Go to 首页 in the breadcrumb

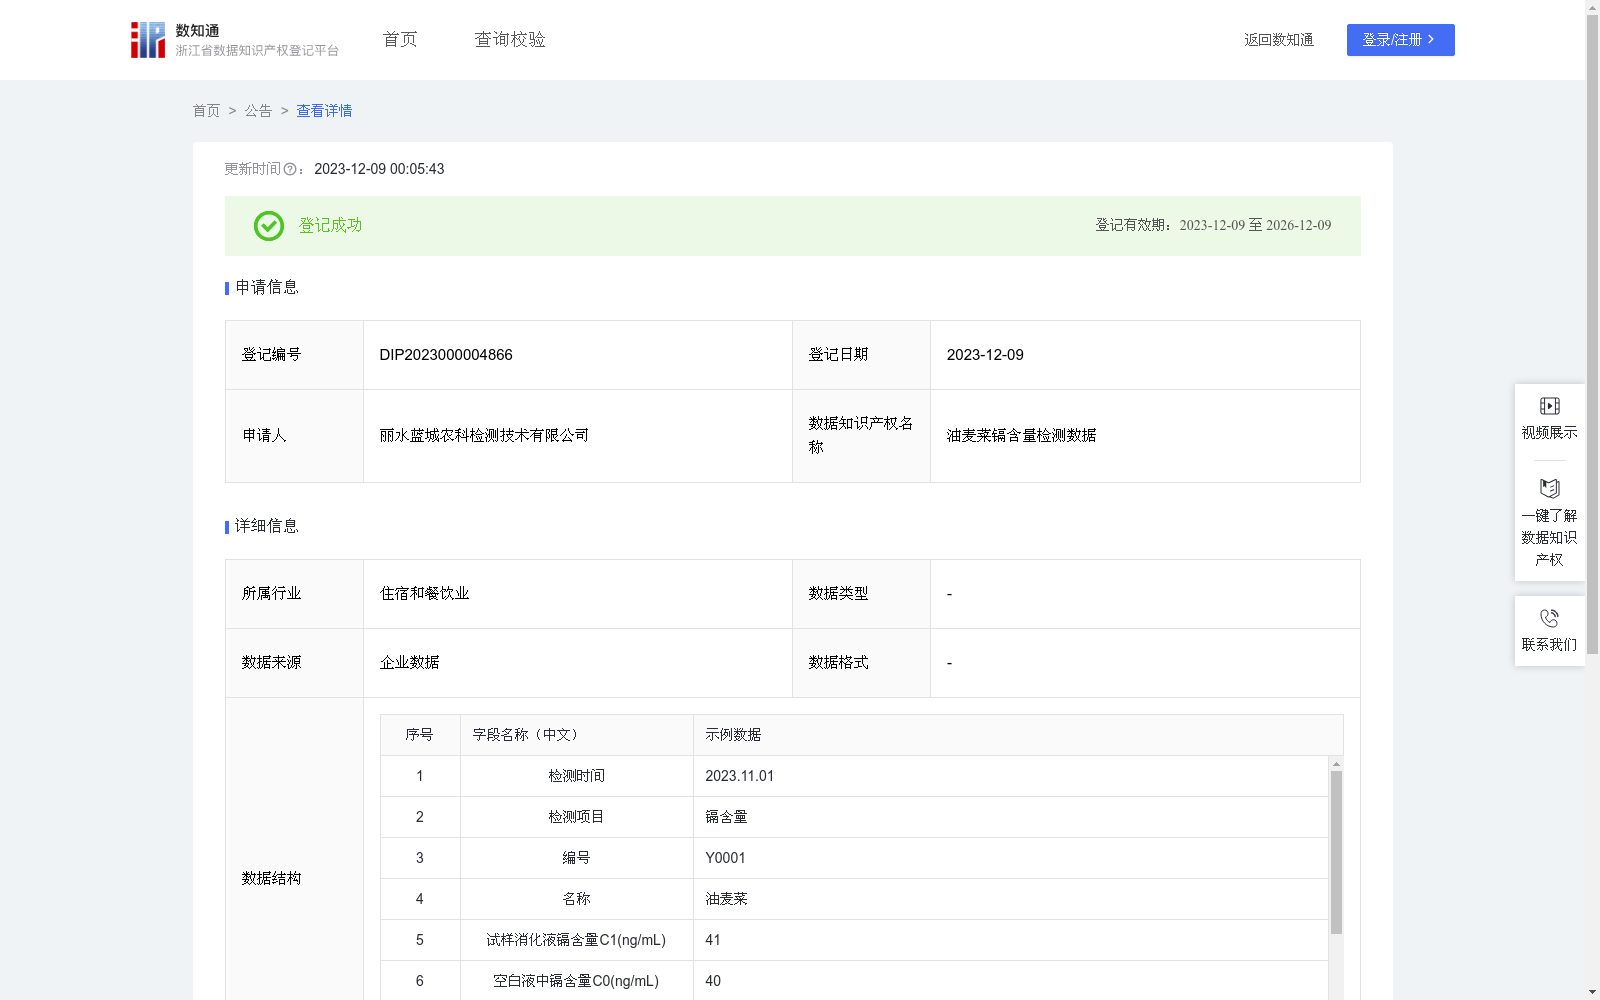pos(206,111)
